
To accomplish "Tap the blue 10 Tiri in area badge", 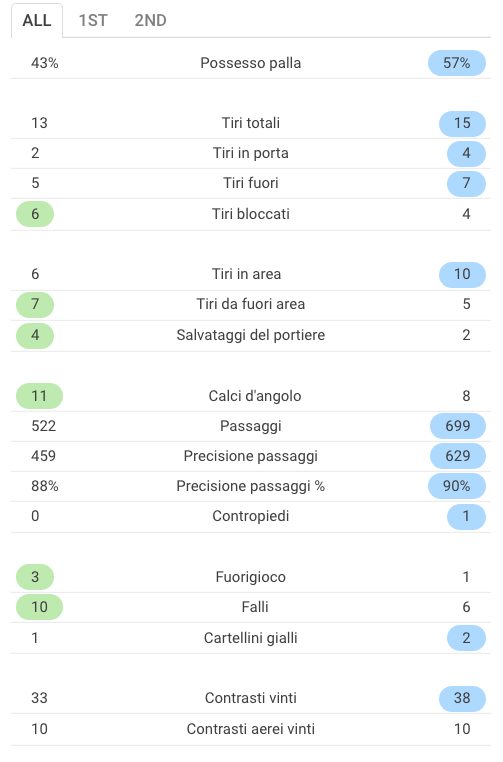I will click(x=462, y=274).
